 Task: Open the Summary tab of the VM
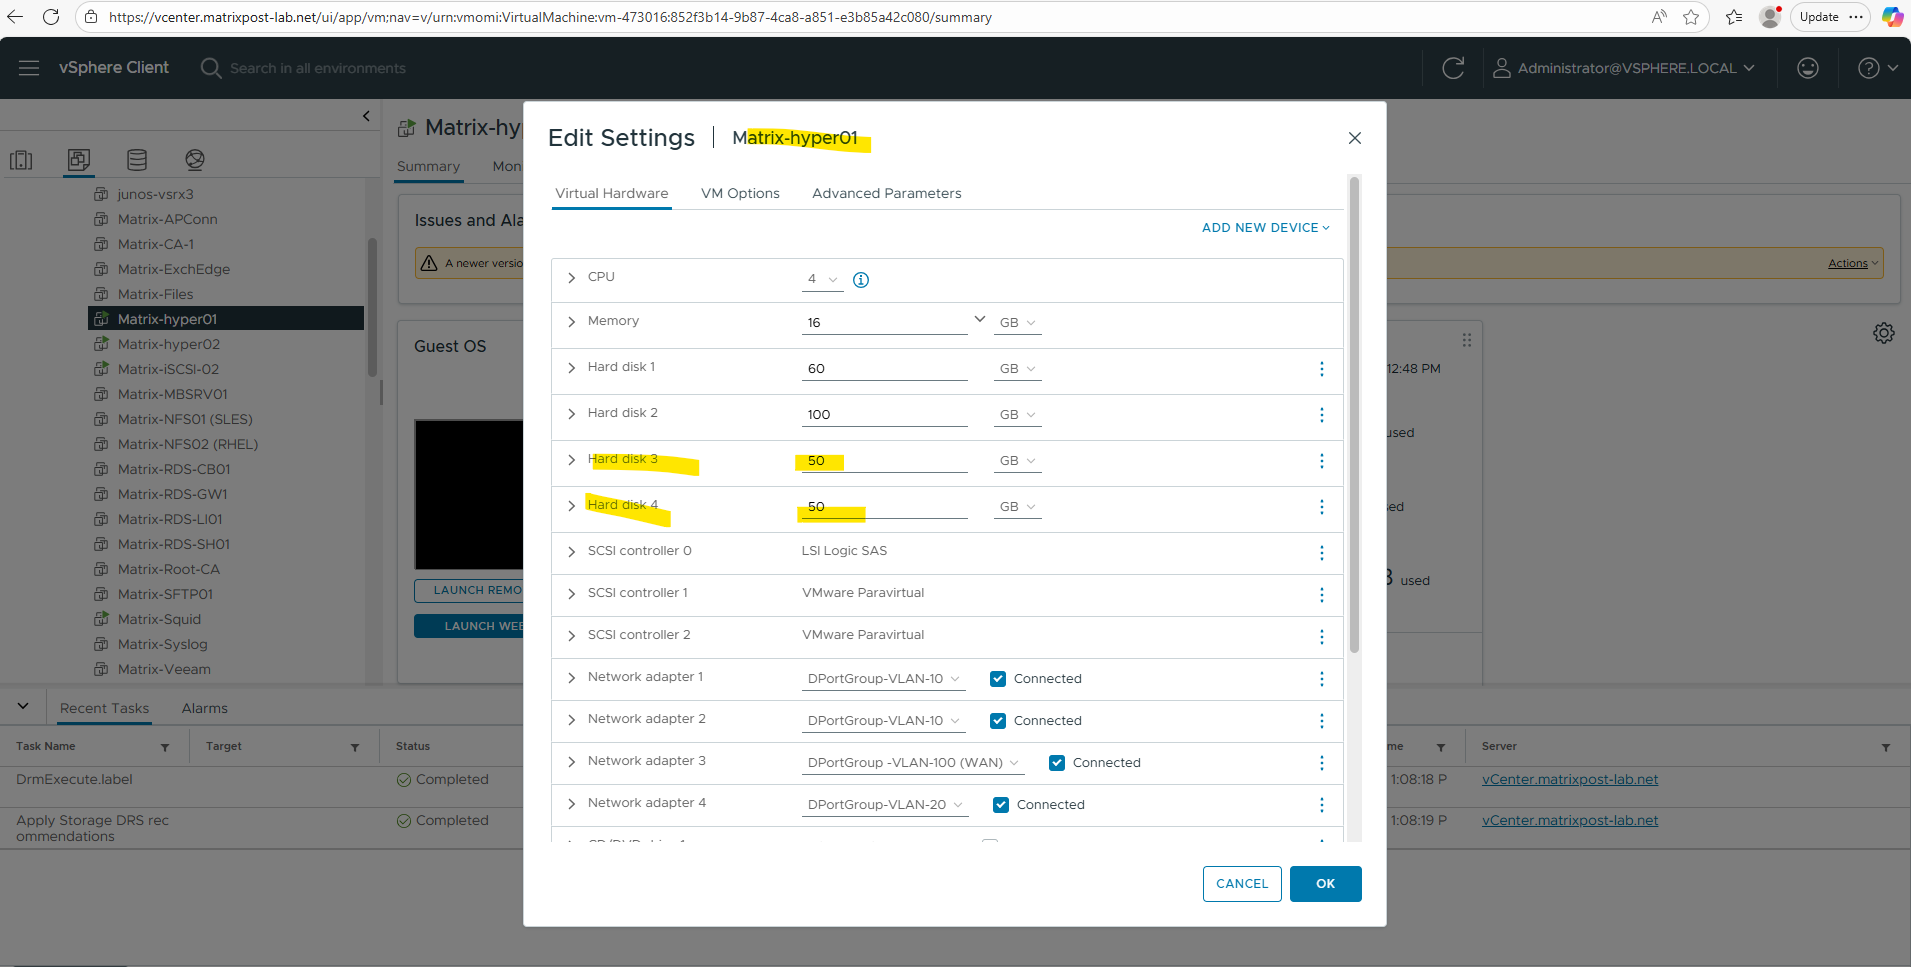pos(429,167)
